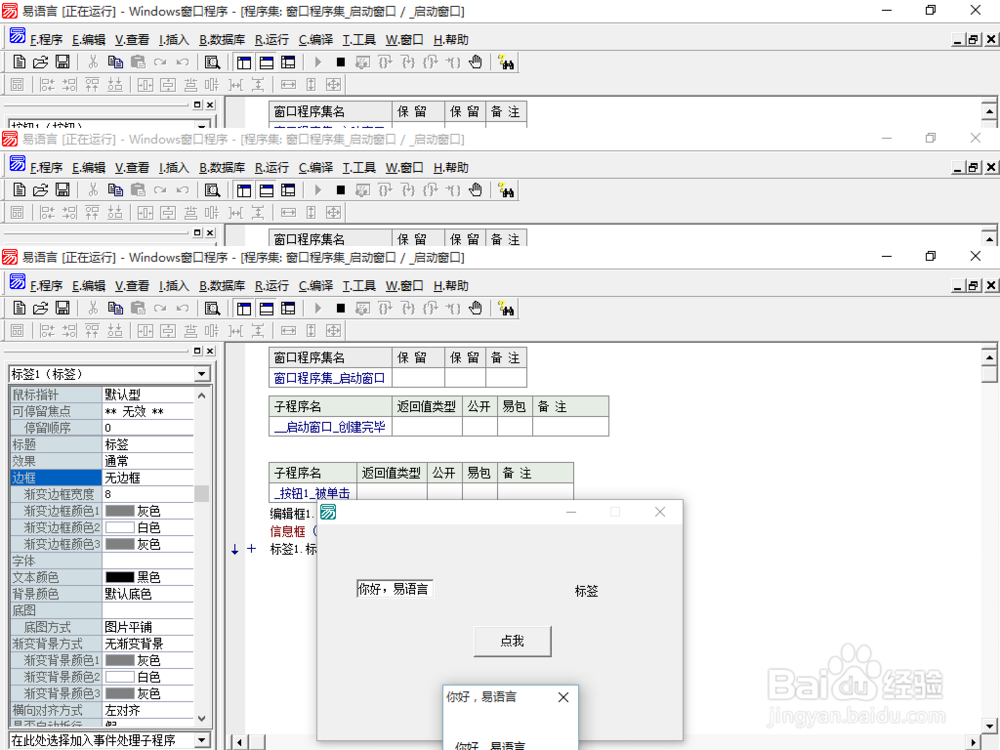Click Stop square in topmost window toolbar

[x=341, y=62]
